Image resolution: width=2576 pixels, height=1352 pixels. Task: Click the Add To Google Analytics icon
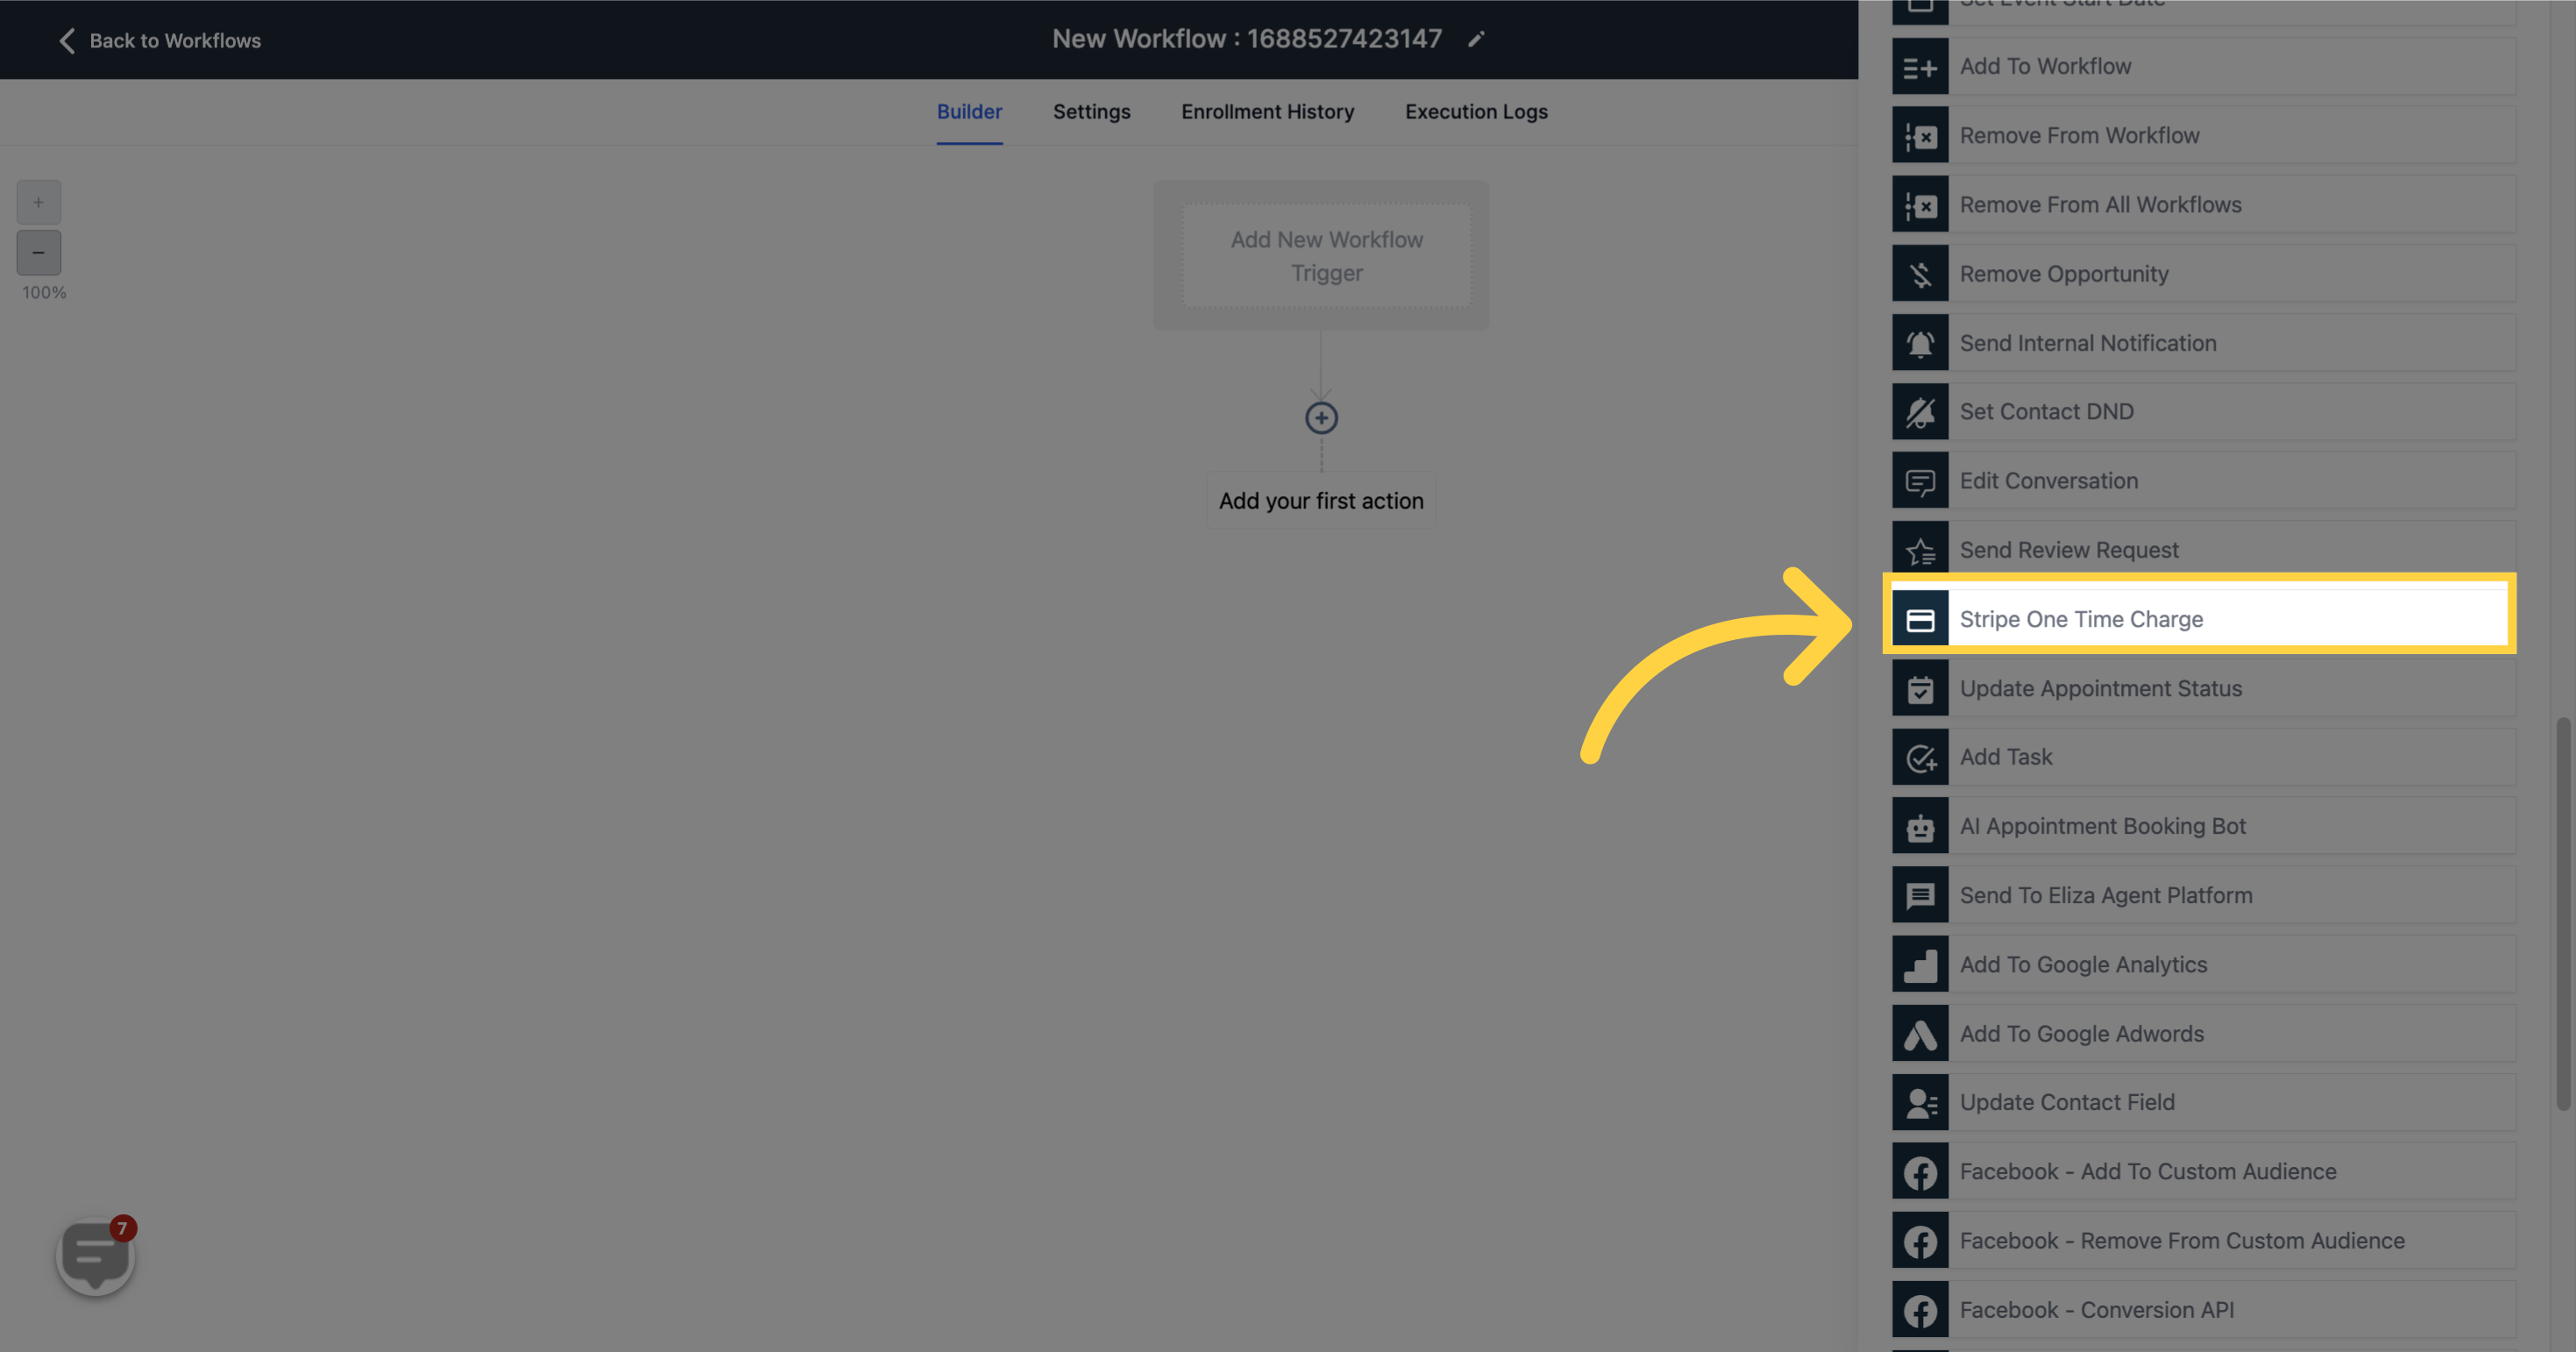1920,964
